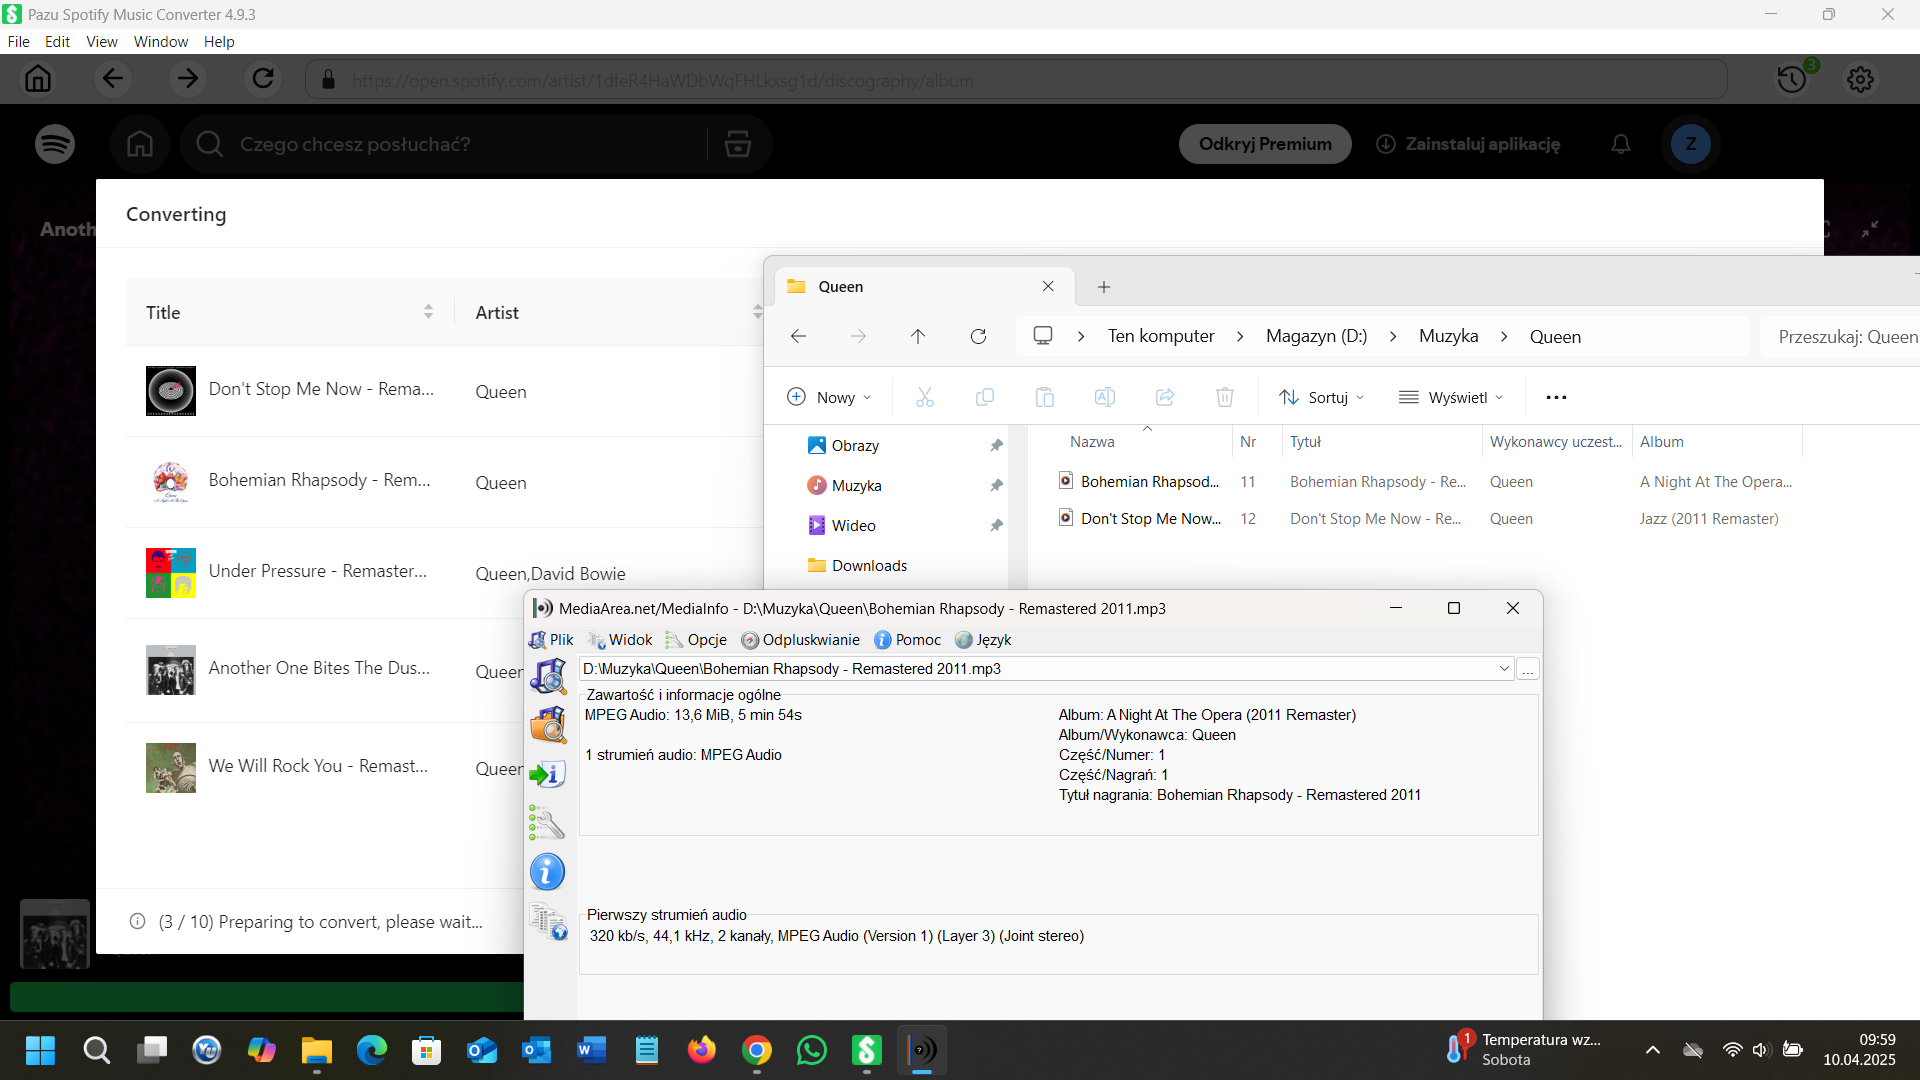Open the File menu in Pazu

[18, 41]
